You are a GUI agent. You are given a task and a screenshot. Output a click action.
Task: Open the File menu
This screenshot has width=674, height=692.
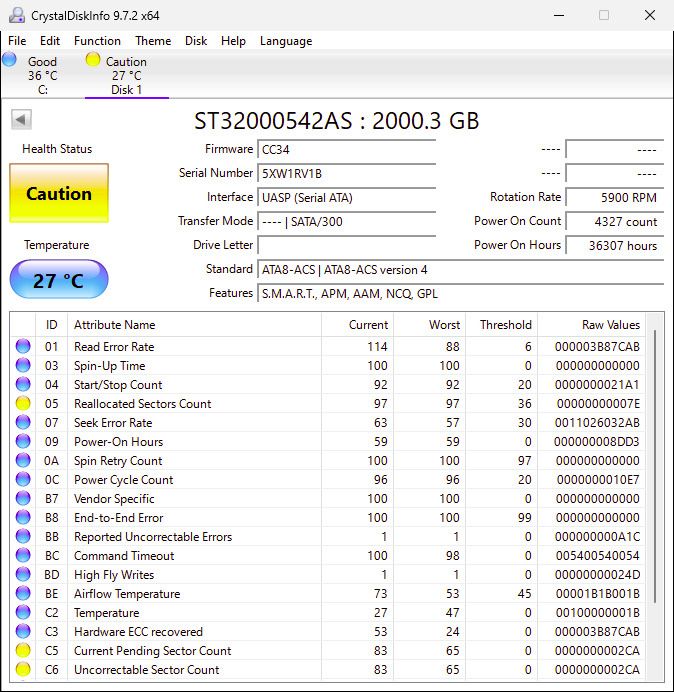coord(17,41)
